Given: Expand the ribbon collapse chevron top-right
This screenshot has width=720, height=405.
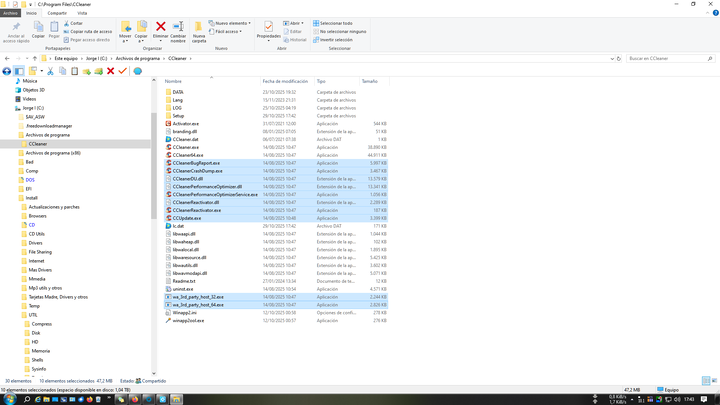Looking at the screenshot, I should (707, 13).
